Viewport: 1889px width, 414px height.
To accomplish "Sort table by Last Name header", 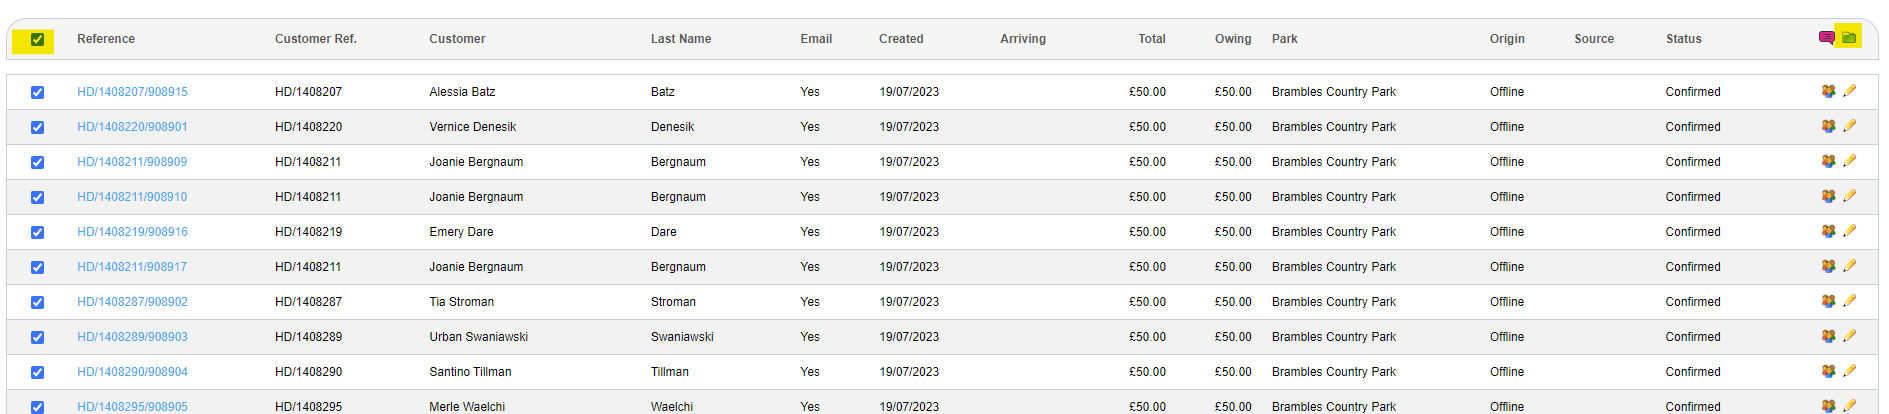I will click(x=681, y=39).
